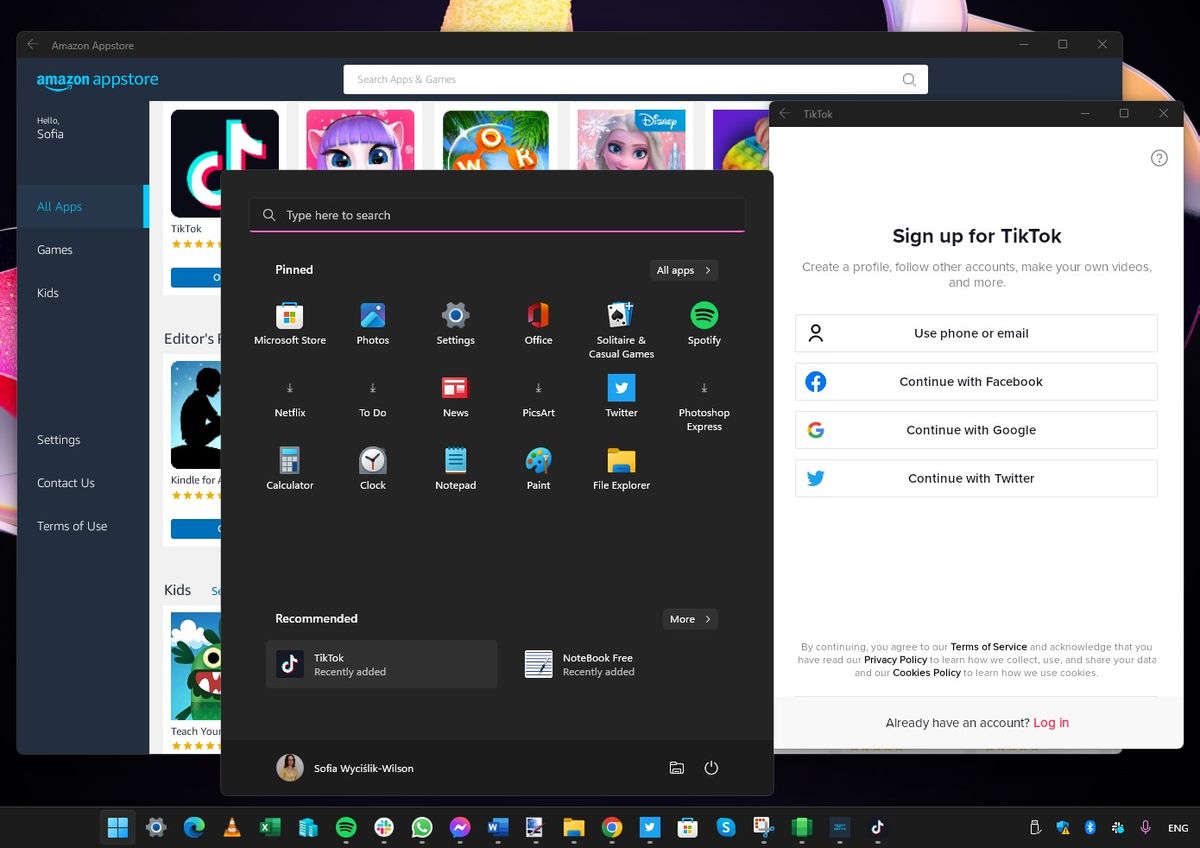The height and width of the screenshot is (848, 1200).
Task: Open Spotify from the Start menu pinned apps
Action: click(703, 318)
